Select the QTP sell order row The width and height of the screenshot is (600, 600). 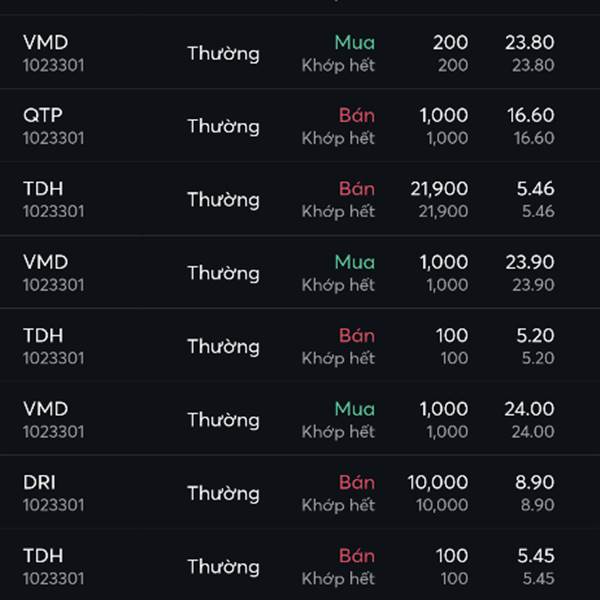click(x=300, y=126)
